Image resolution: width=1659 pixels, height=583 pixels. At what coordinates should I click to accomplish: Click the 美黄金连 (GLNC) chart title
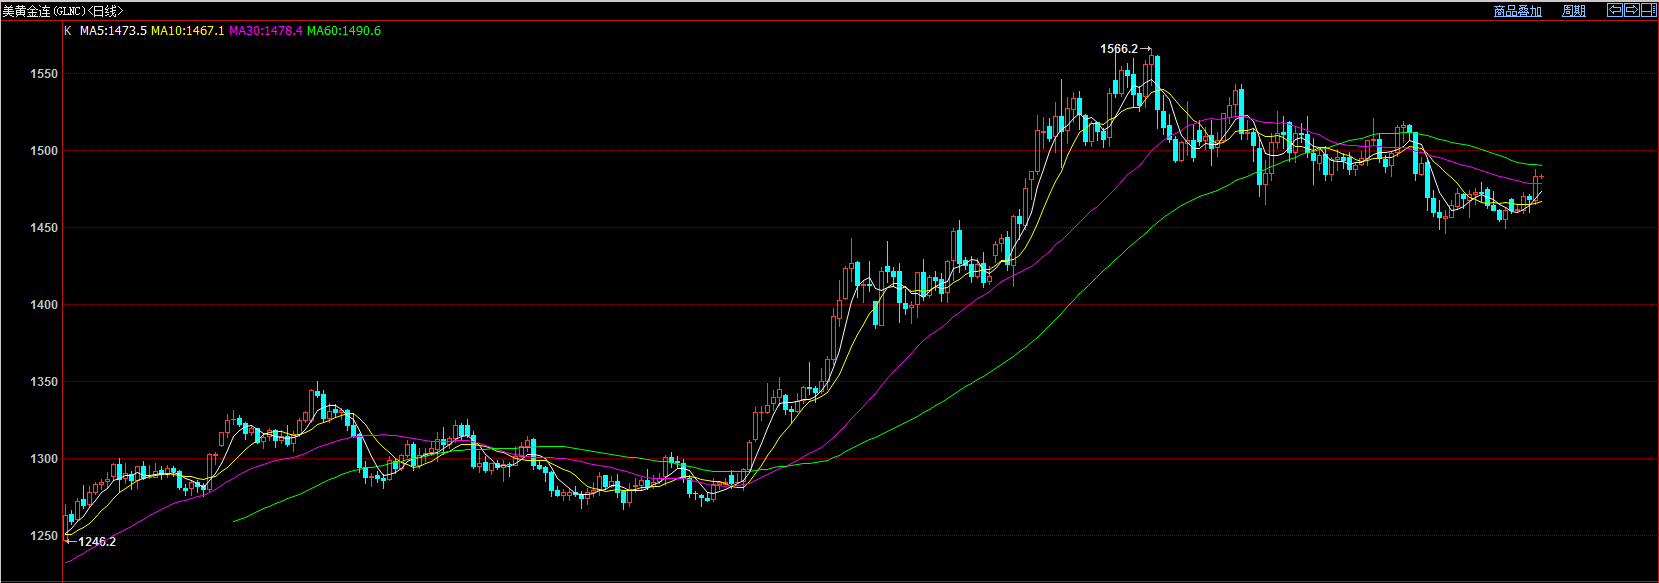[x=44, y=11]
